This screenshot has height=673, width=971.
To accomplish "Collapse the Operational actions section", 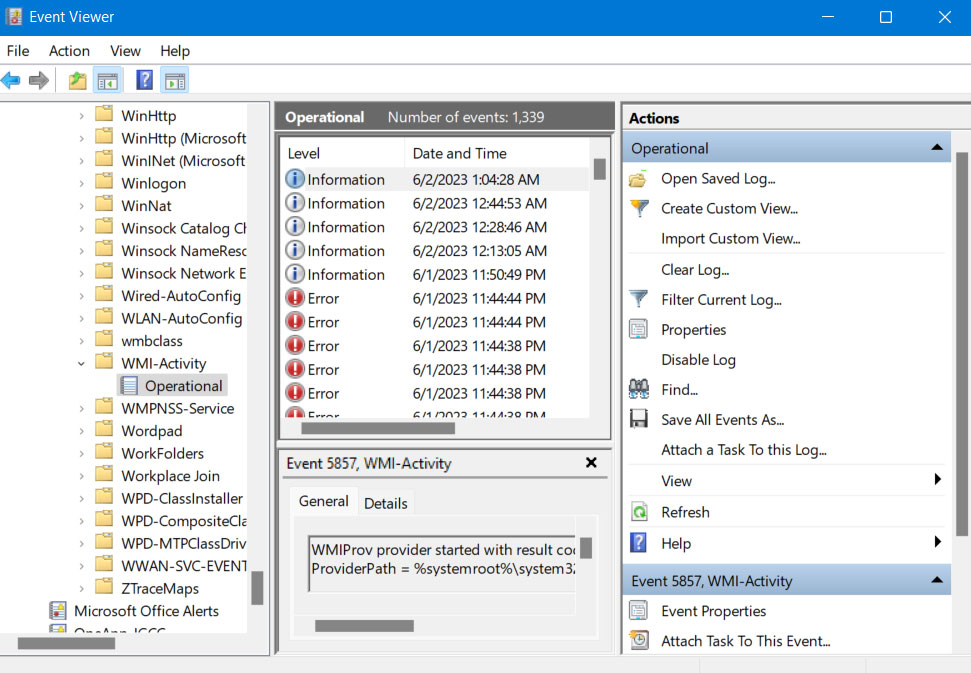I will click(x=937, y=148).
